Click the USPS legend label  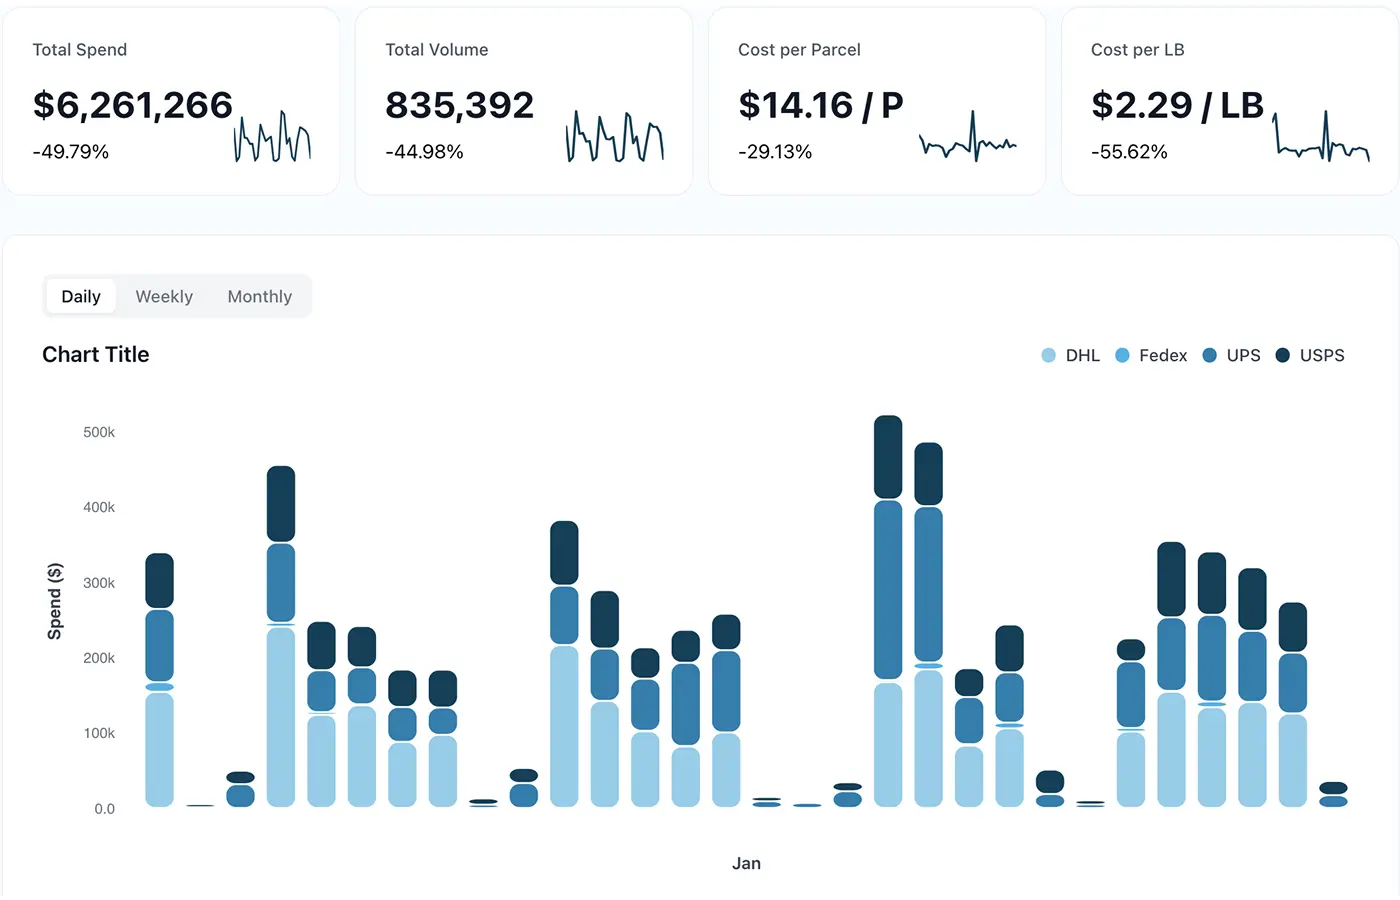pyautogui.click(x=1322, y=356)
